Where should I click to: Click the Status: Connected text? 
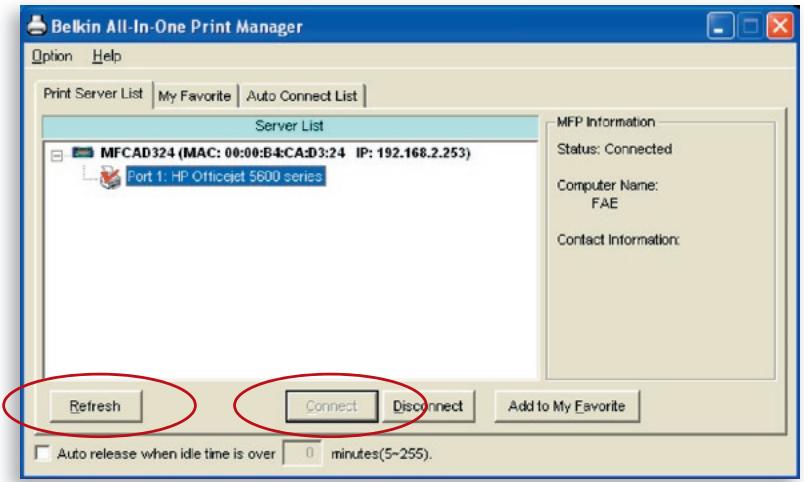(x=614, y=149)
